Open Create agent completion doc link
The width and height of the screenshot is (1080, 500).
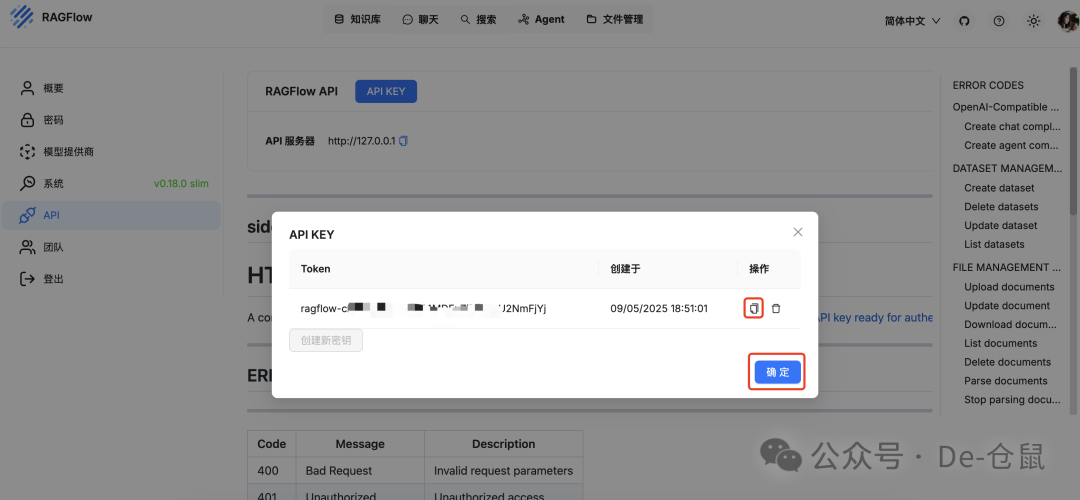[x=1011, y=145]
